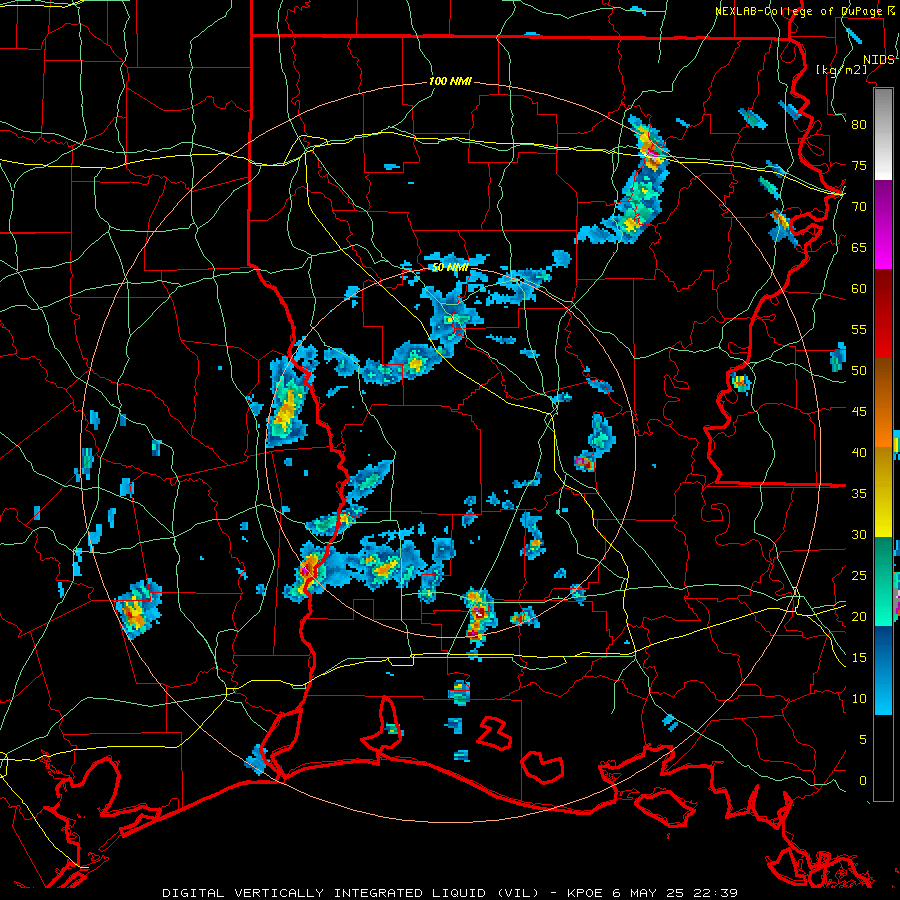This screenshot has width=900, height=900.
Task: Click the 100 NMI range ring label
Action: [x=450, y=82]
